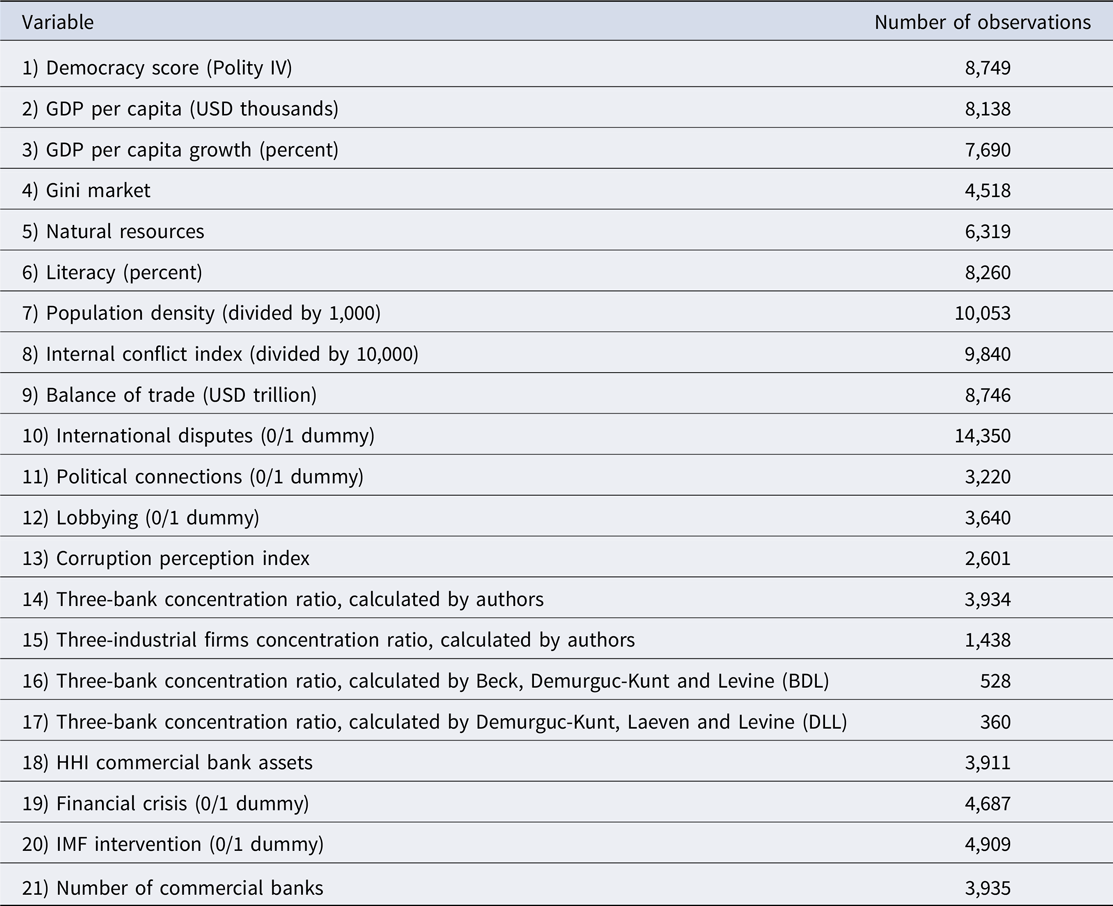The width and height of the screenshot is (1113, 906).
Task: Select Population density value 10,053
Action: 982,313
